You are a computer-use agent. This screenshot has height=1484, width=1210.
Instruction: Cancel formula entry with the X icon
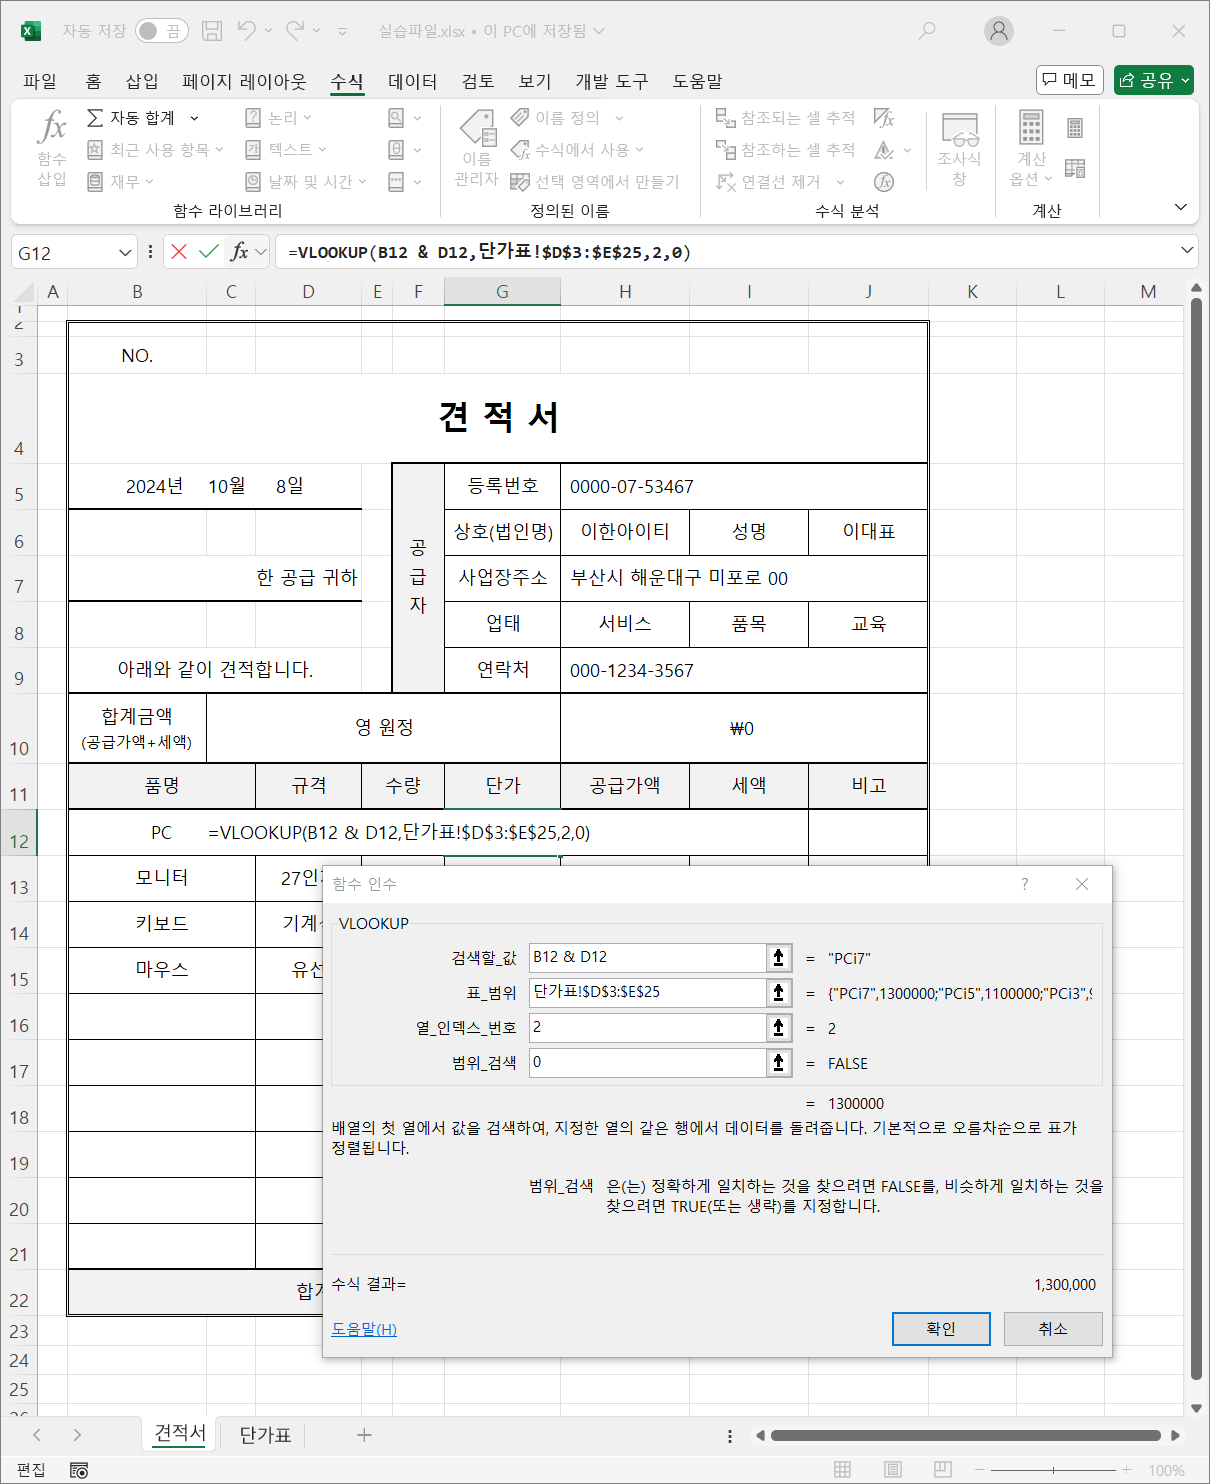coord(179,252)
